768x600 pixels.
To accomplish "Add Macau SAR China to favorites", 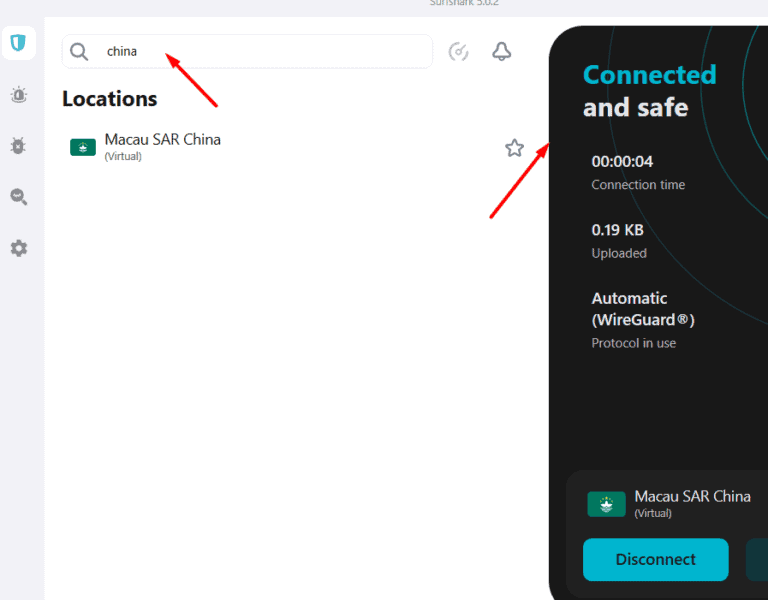I will point(514,148).
